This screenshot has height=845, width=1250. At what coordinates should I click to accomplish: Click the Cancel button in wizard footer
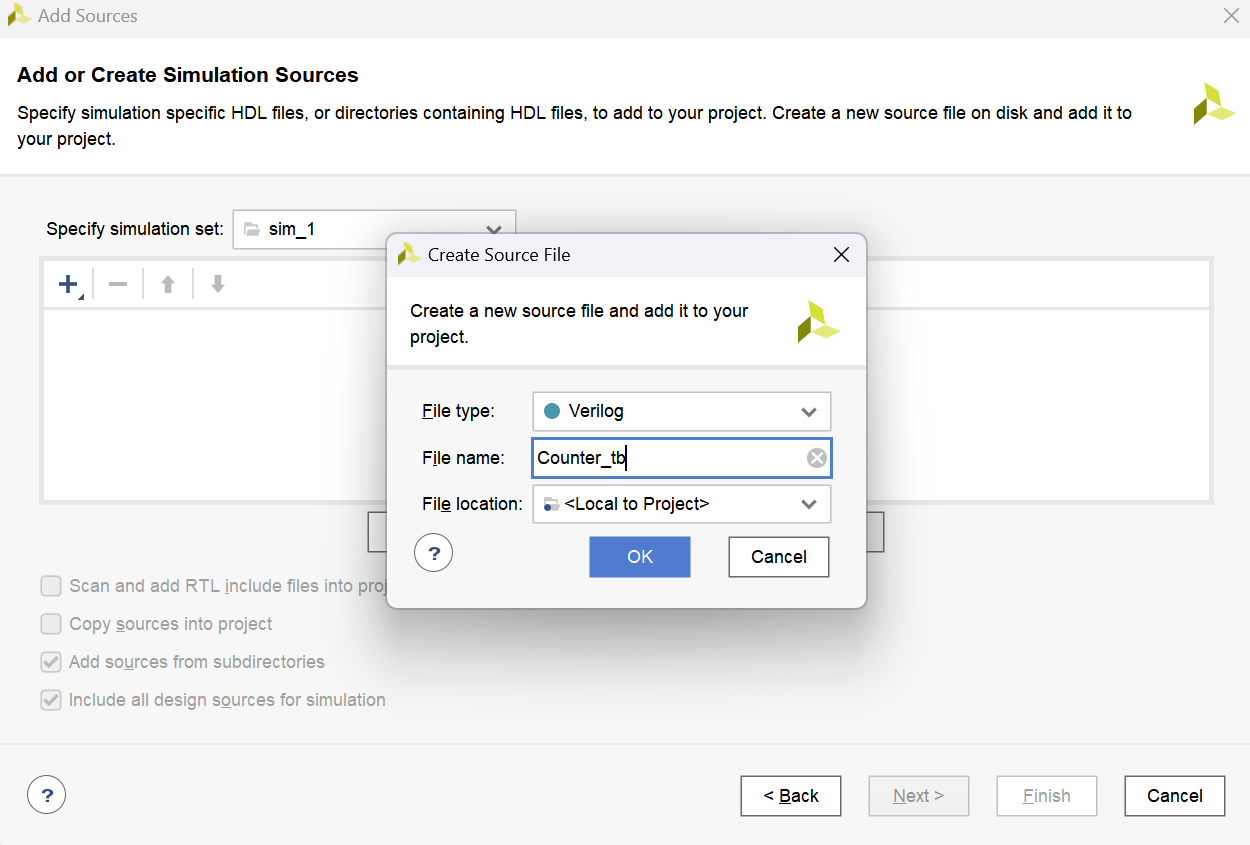(x=1174, y=796)
